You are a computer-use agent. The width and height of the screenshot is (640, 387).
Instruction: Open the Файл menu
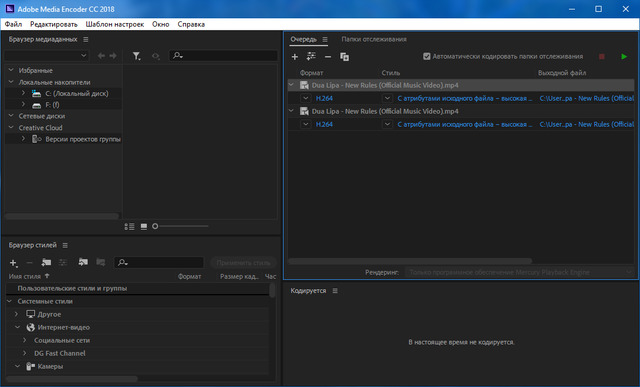(x=13, y=24)
